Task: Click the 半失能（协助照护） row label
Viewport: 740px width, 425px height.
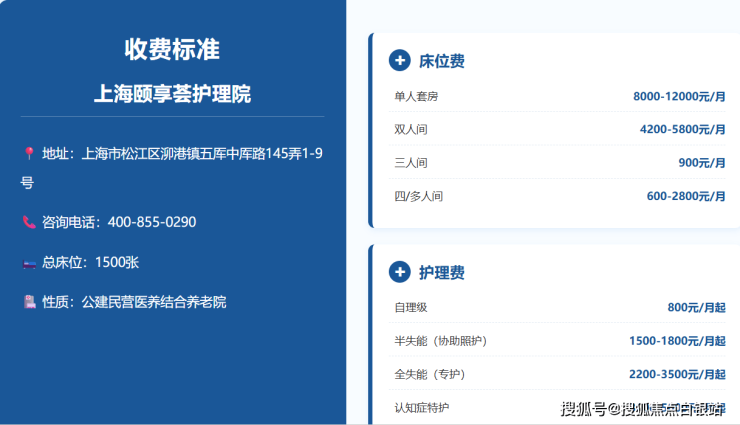Action: tap(440, 341)
